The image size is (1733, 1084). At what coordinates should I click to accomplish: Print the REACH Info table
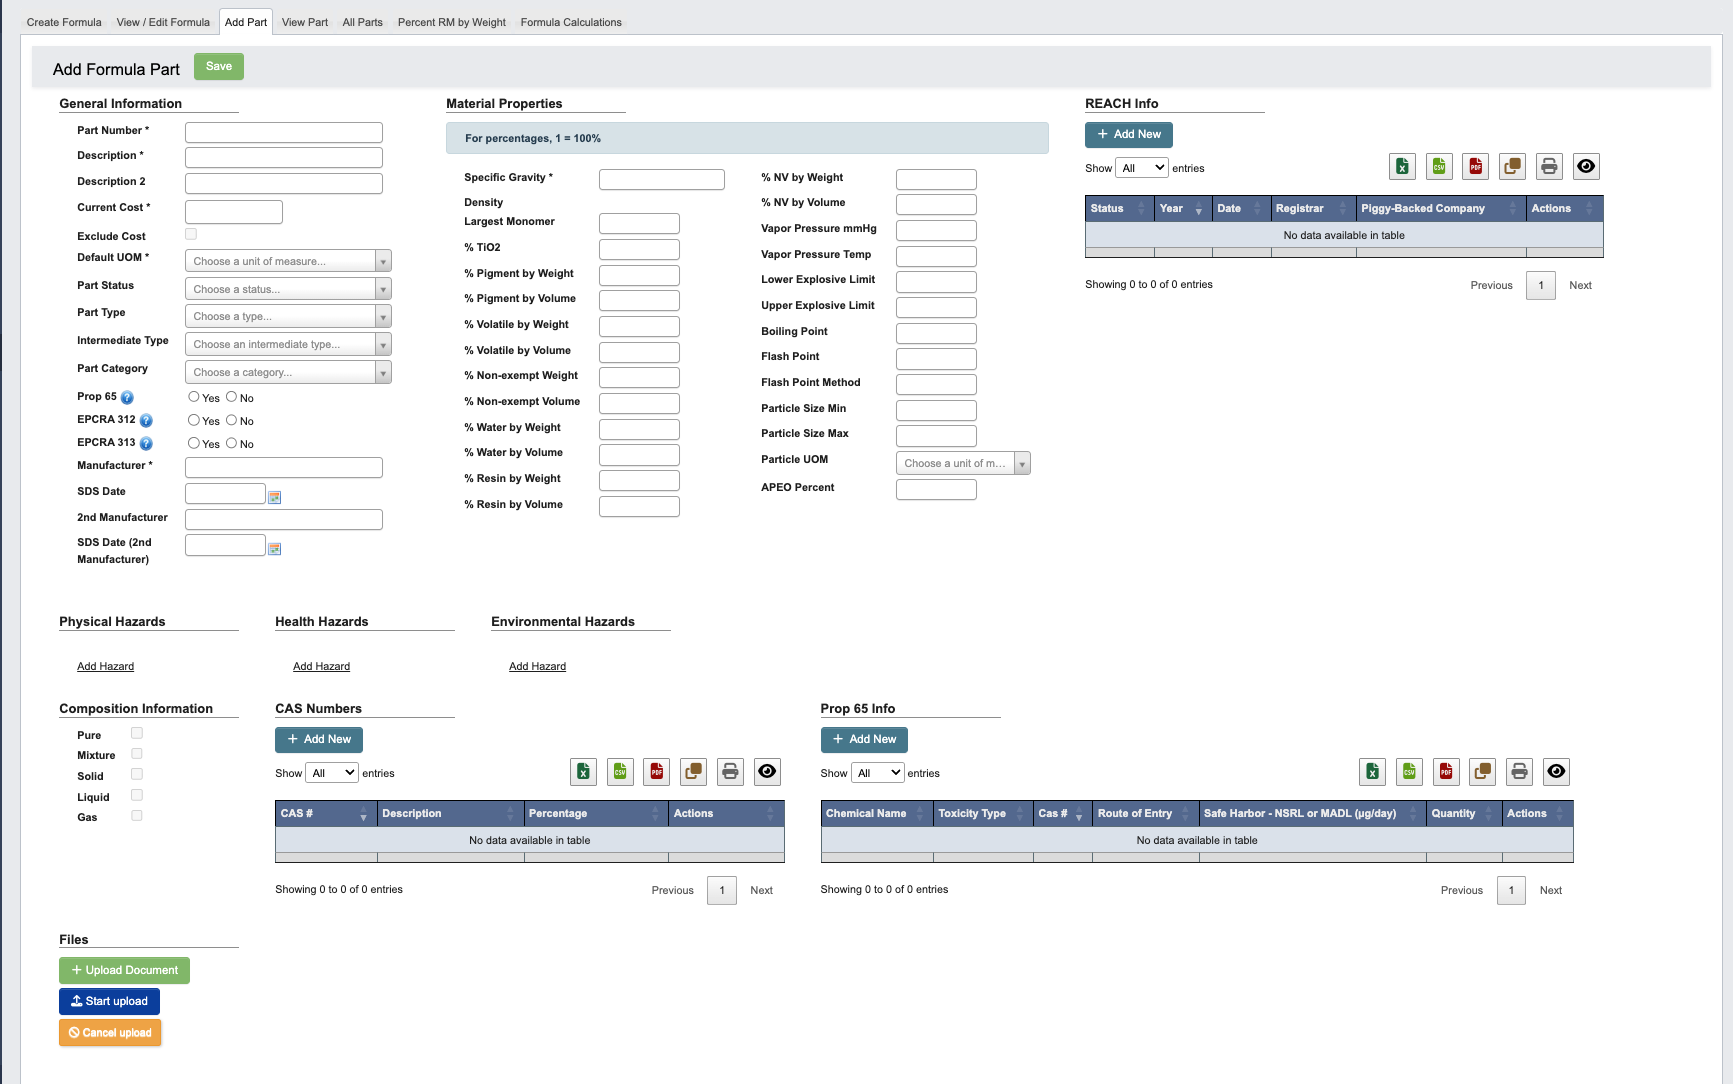[x=1549, y=167]
